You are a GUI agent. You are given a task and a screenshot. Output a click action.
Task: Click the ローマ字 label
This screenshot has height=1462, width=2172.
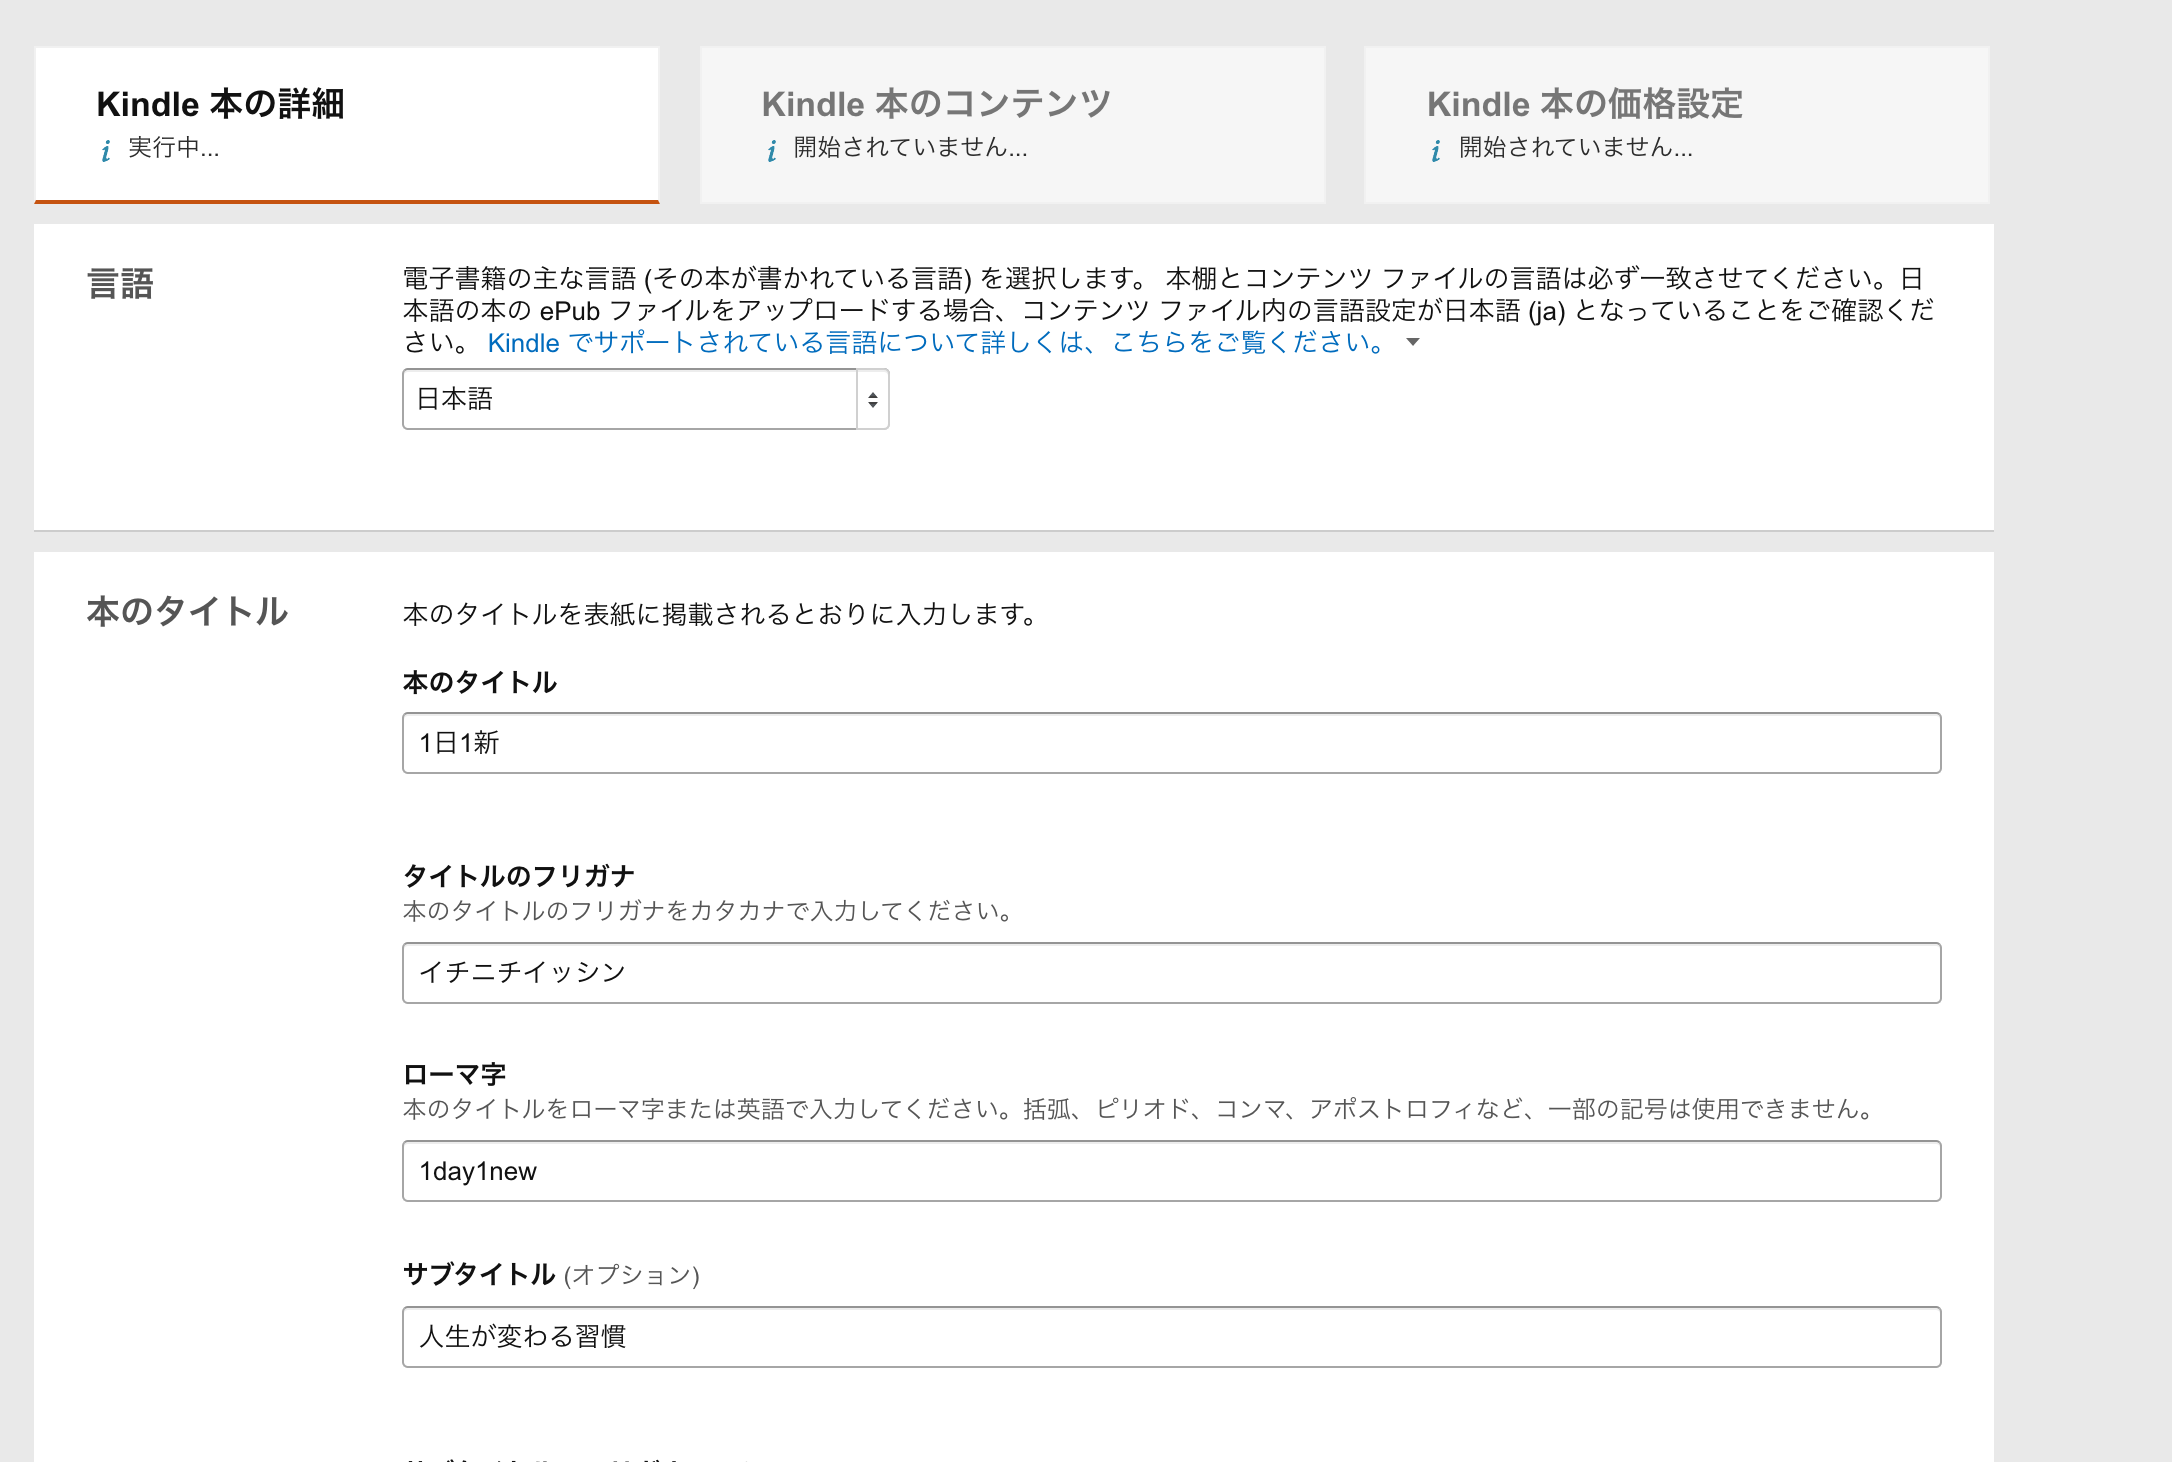pyautogui.click(x=455, y=1074)
